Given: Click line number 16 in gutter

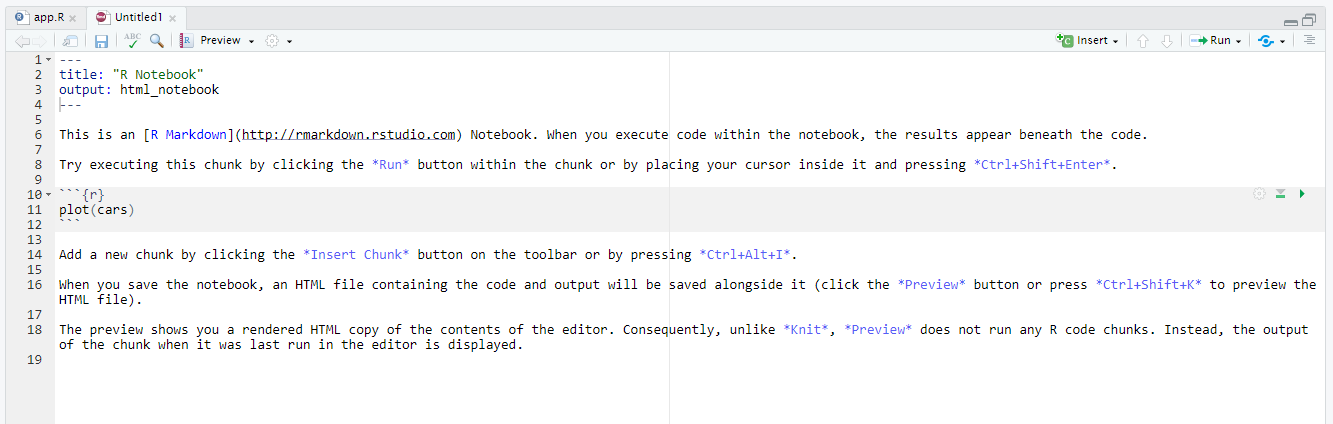Looking at the screenshot, I should 35,285.
